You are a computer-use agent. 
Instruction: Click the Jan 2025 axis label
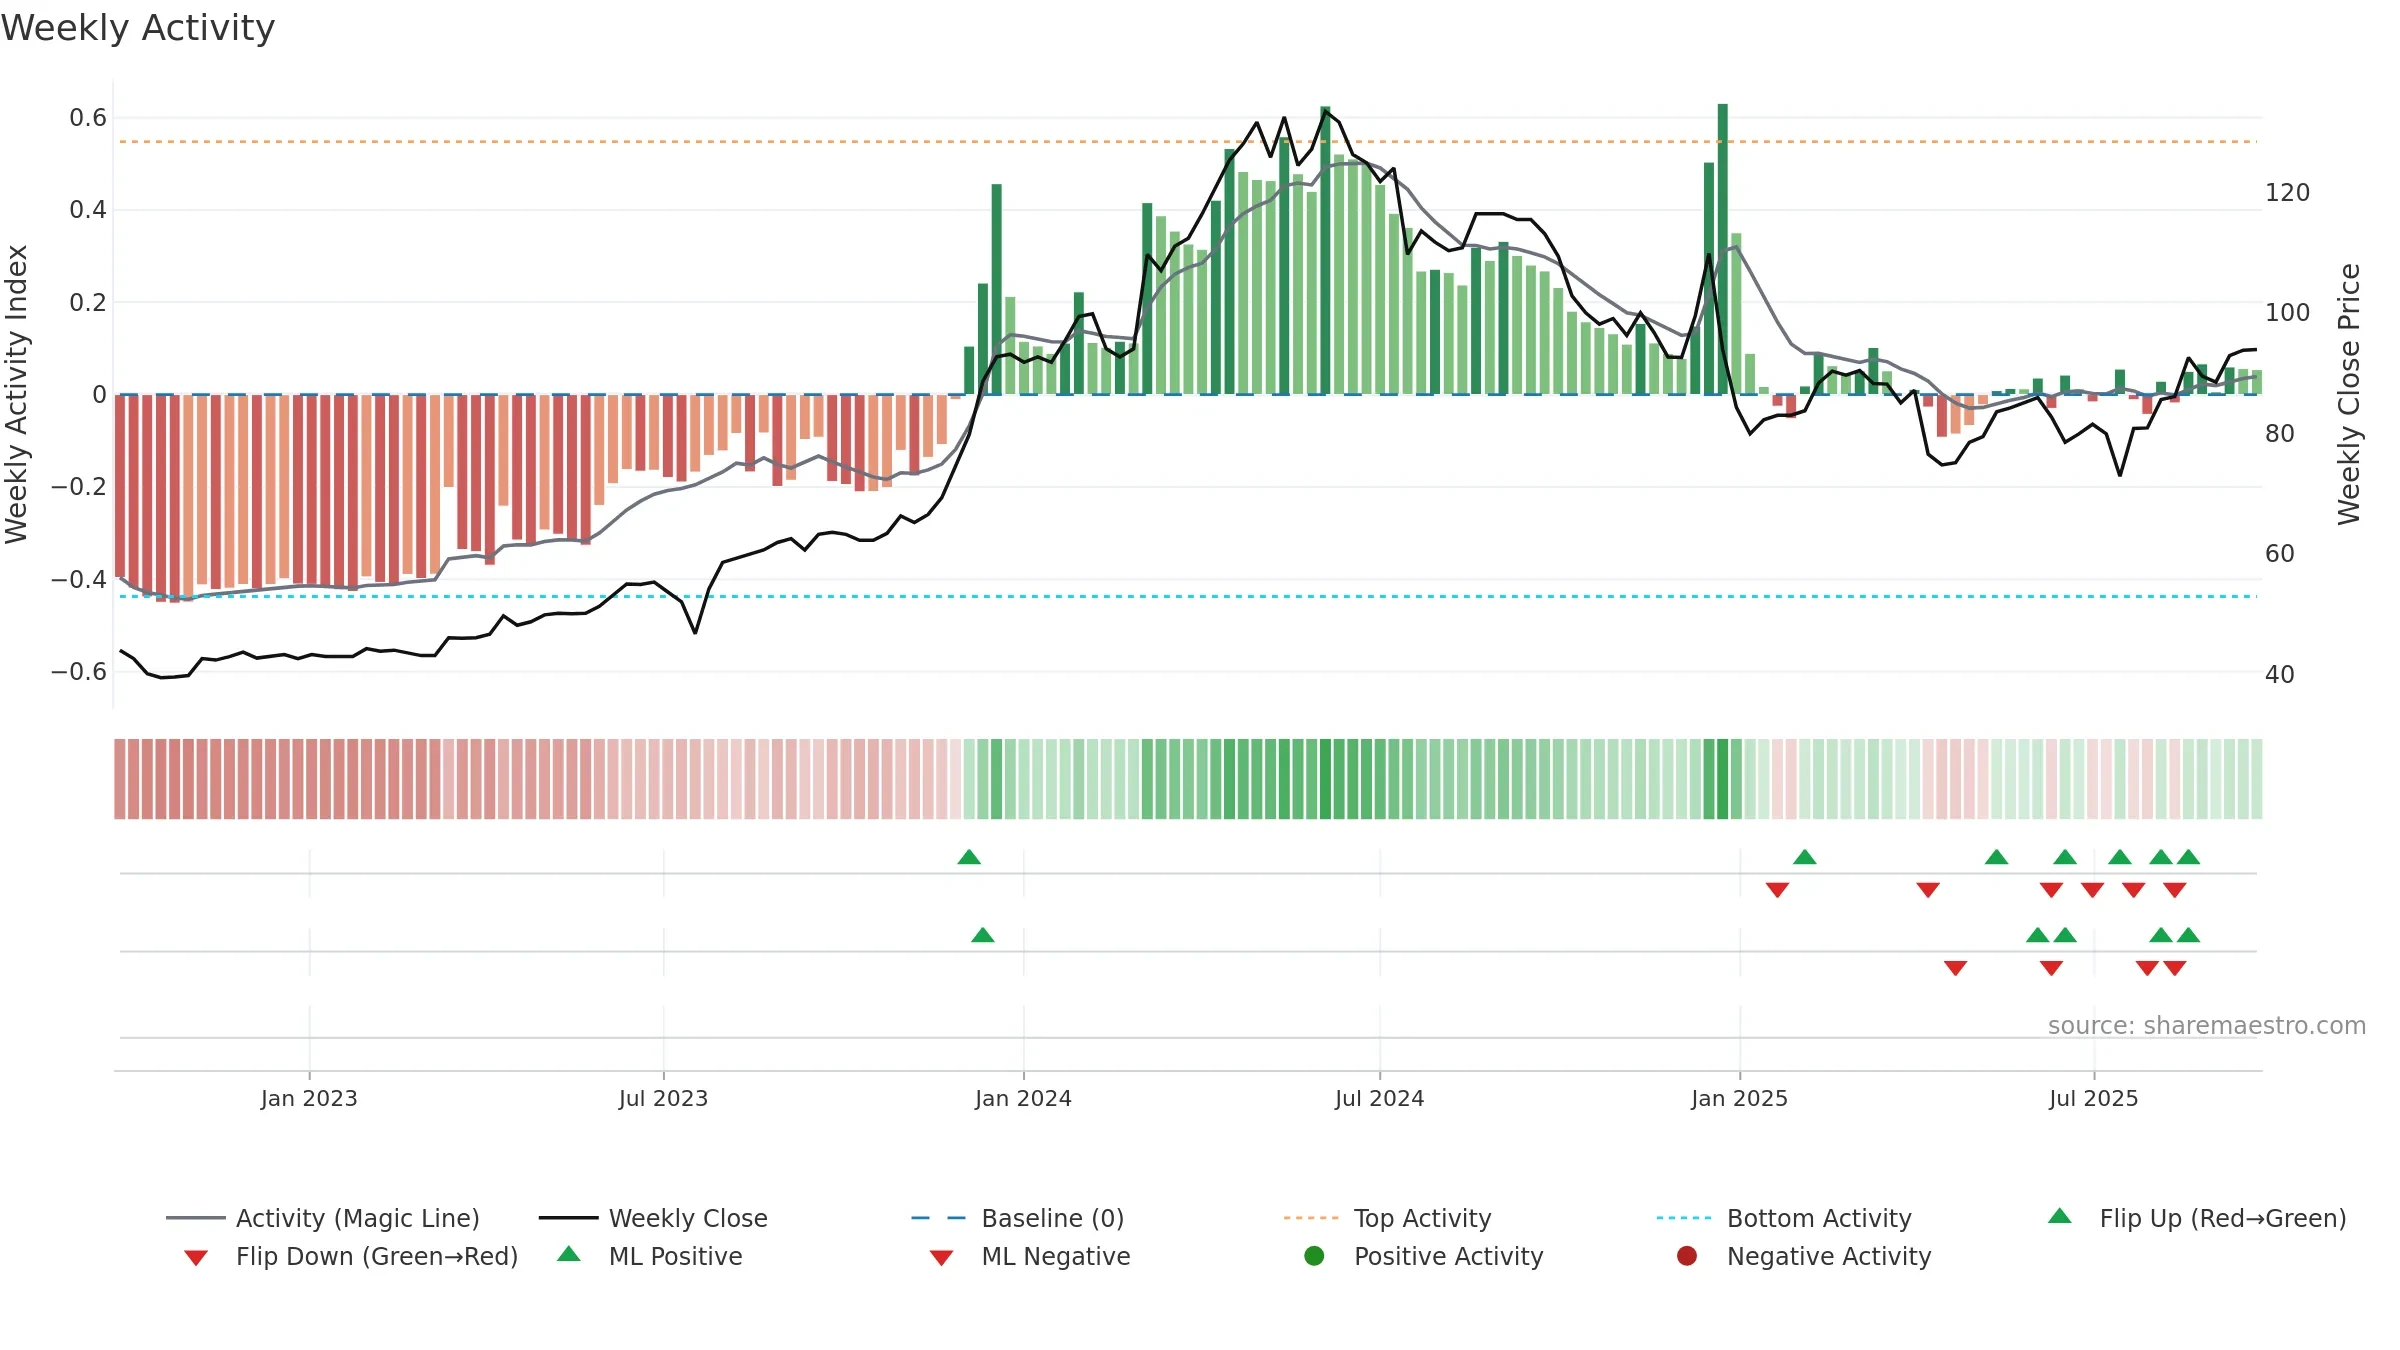coord(1739,1098)
